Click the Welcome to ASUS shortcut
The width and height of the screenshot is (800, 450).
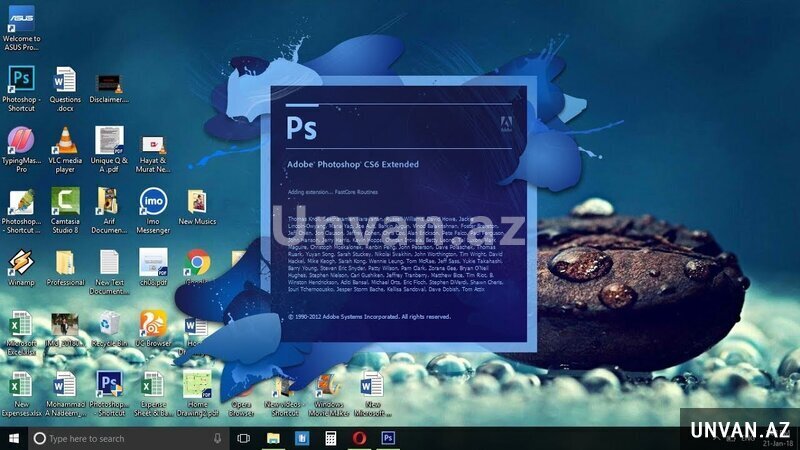20,18
